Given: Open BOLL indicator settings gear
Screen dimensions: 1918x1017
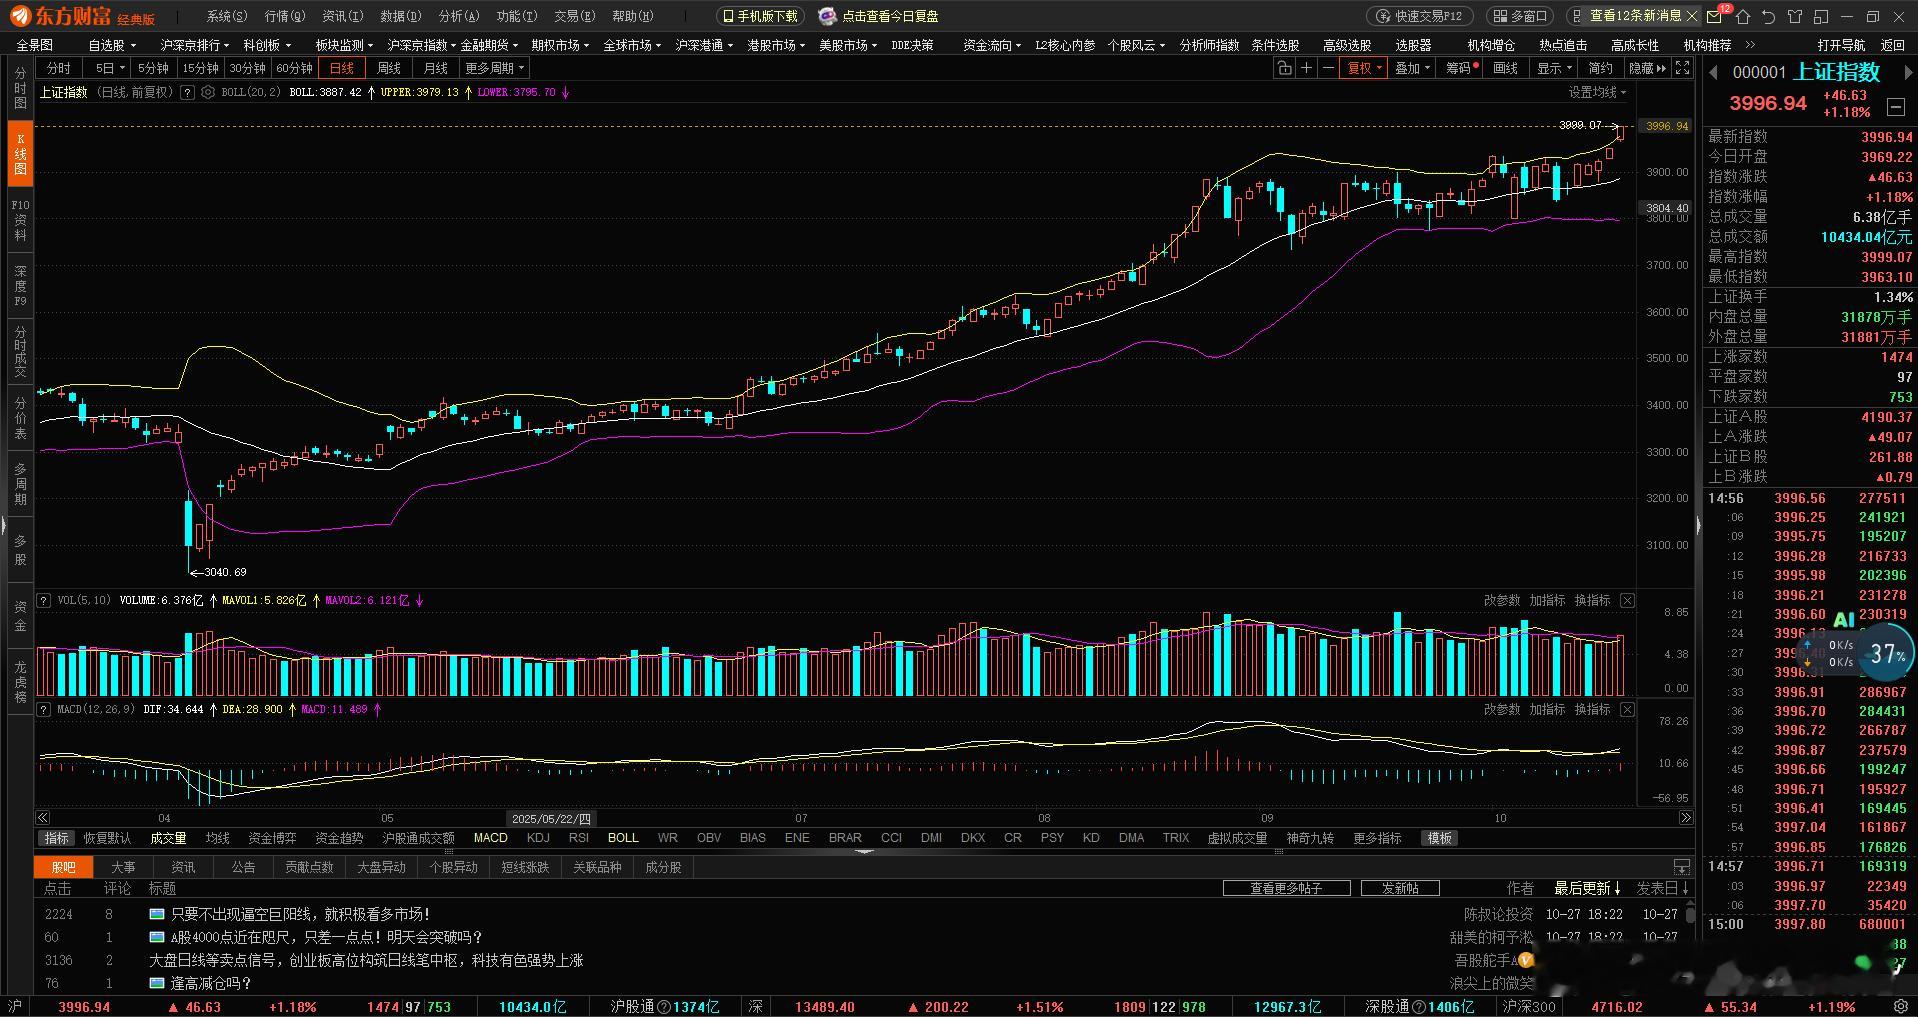Looking at the screenshot, I should (207, 92).
